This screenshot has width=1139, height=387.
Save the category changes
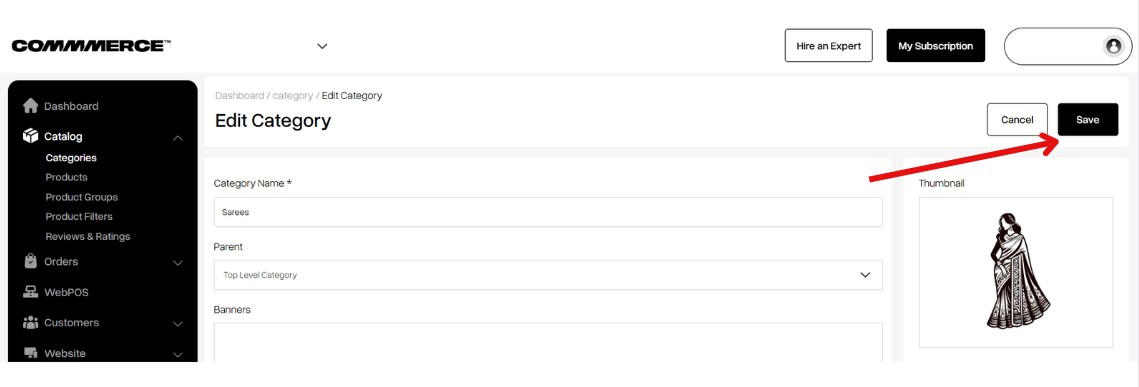pos(1087,120)
